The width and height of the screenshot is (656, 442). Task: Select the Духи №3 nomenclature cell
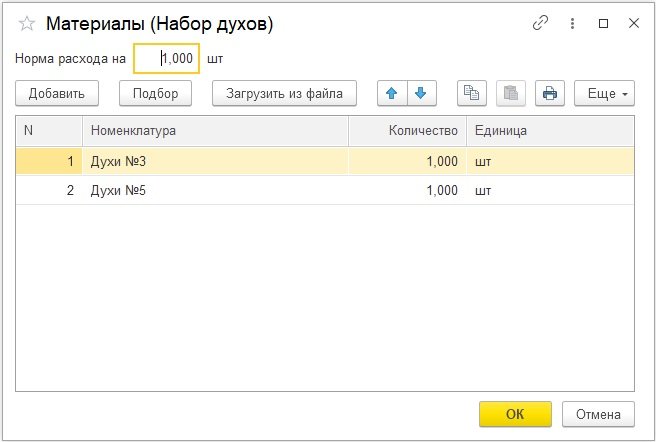(215, 161)
